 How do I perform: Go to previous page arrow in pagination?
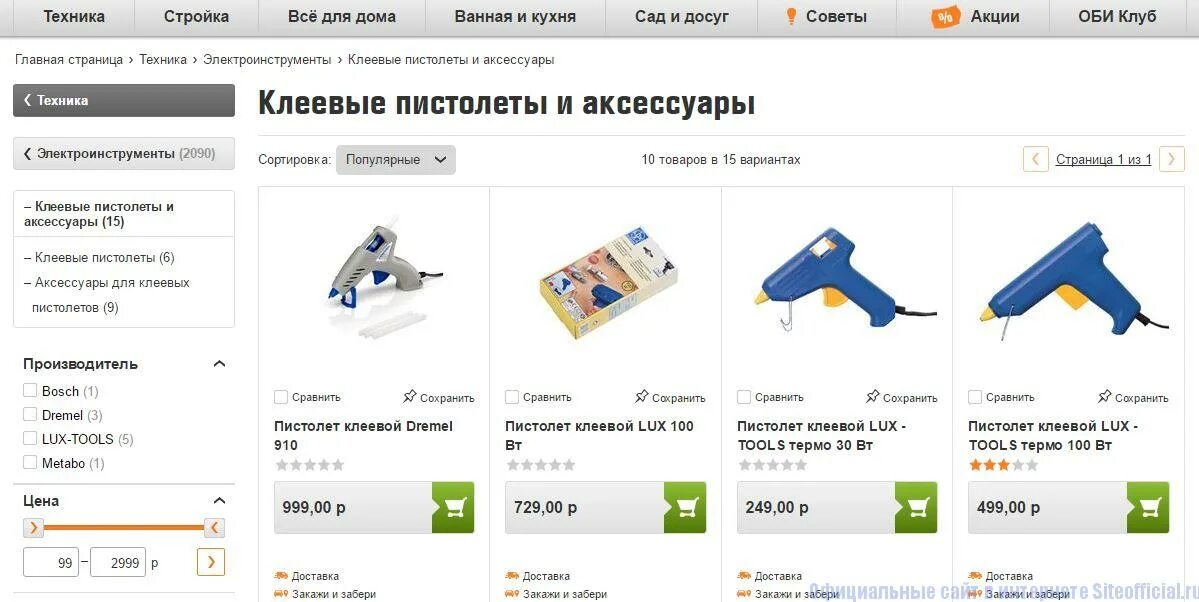(1035, 159)
